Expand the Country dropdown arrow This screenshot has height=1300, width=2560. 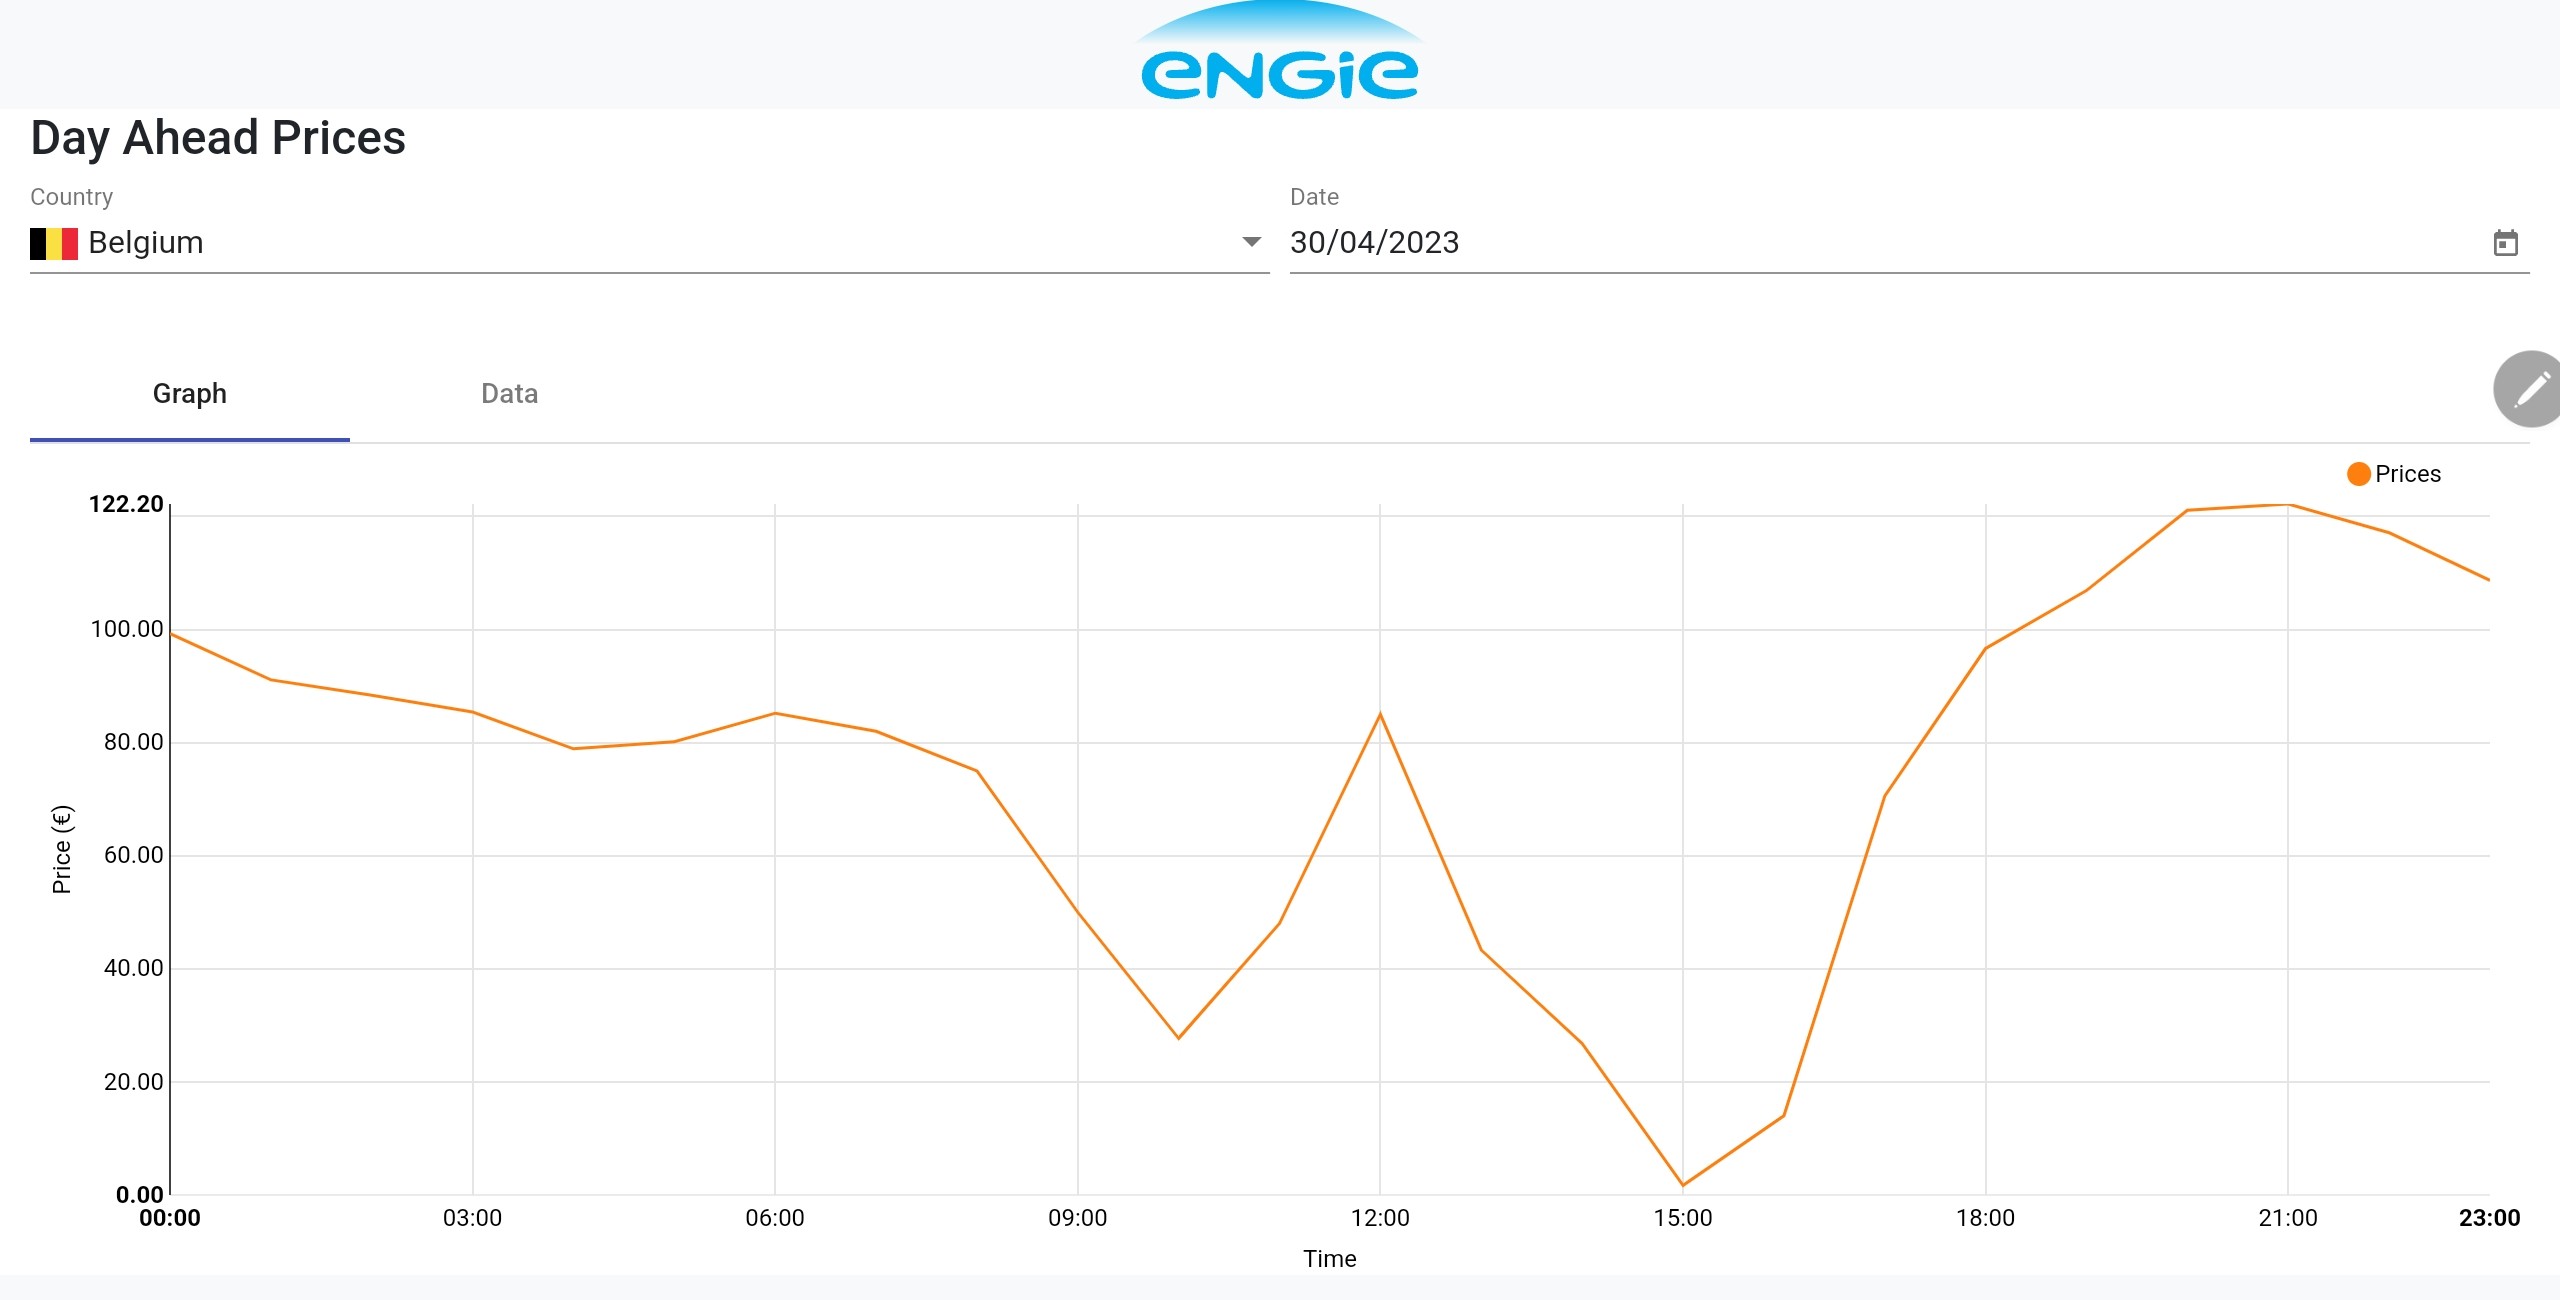pyautogui.click(x=1251, y=242)
